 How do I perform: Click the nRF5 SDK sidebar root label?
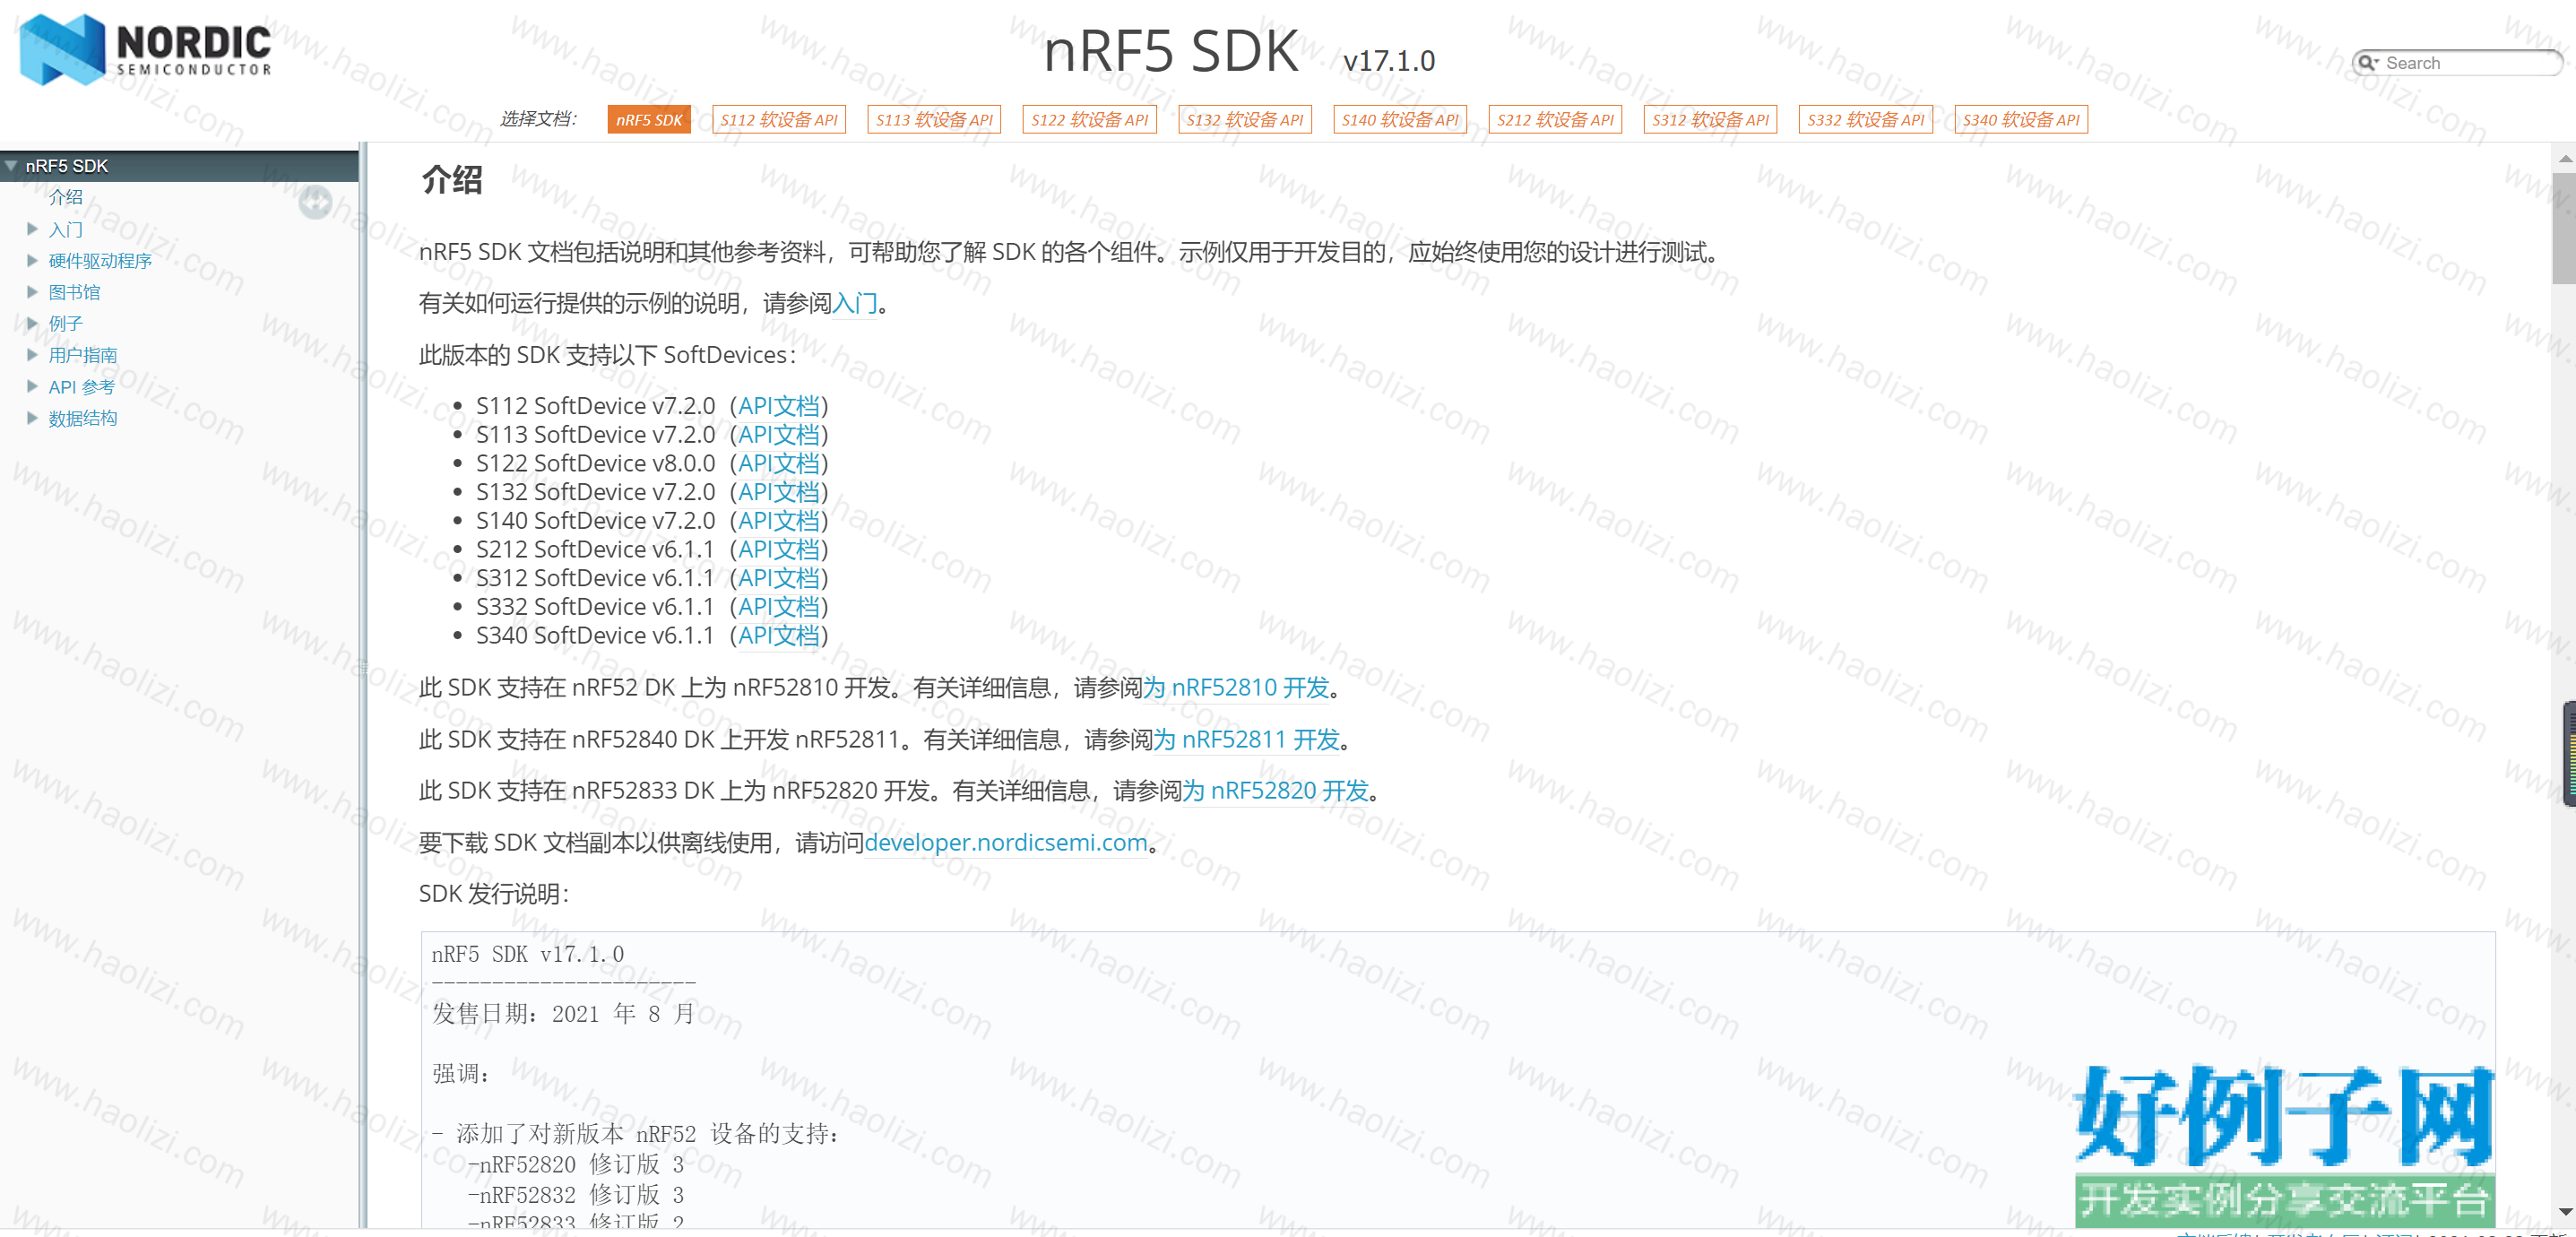67,166
